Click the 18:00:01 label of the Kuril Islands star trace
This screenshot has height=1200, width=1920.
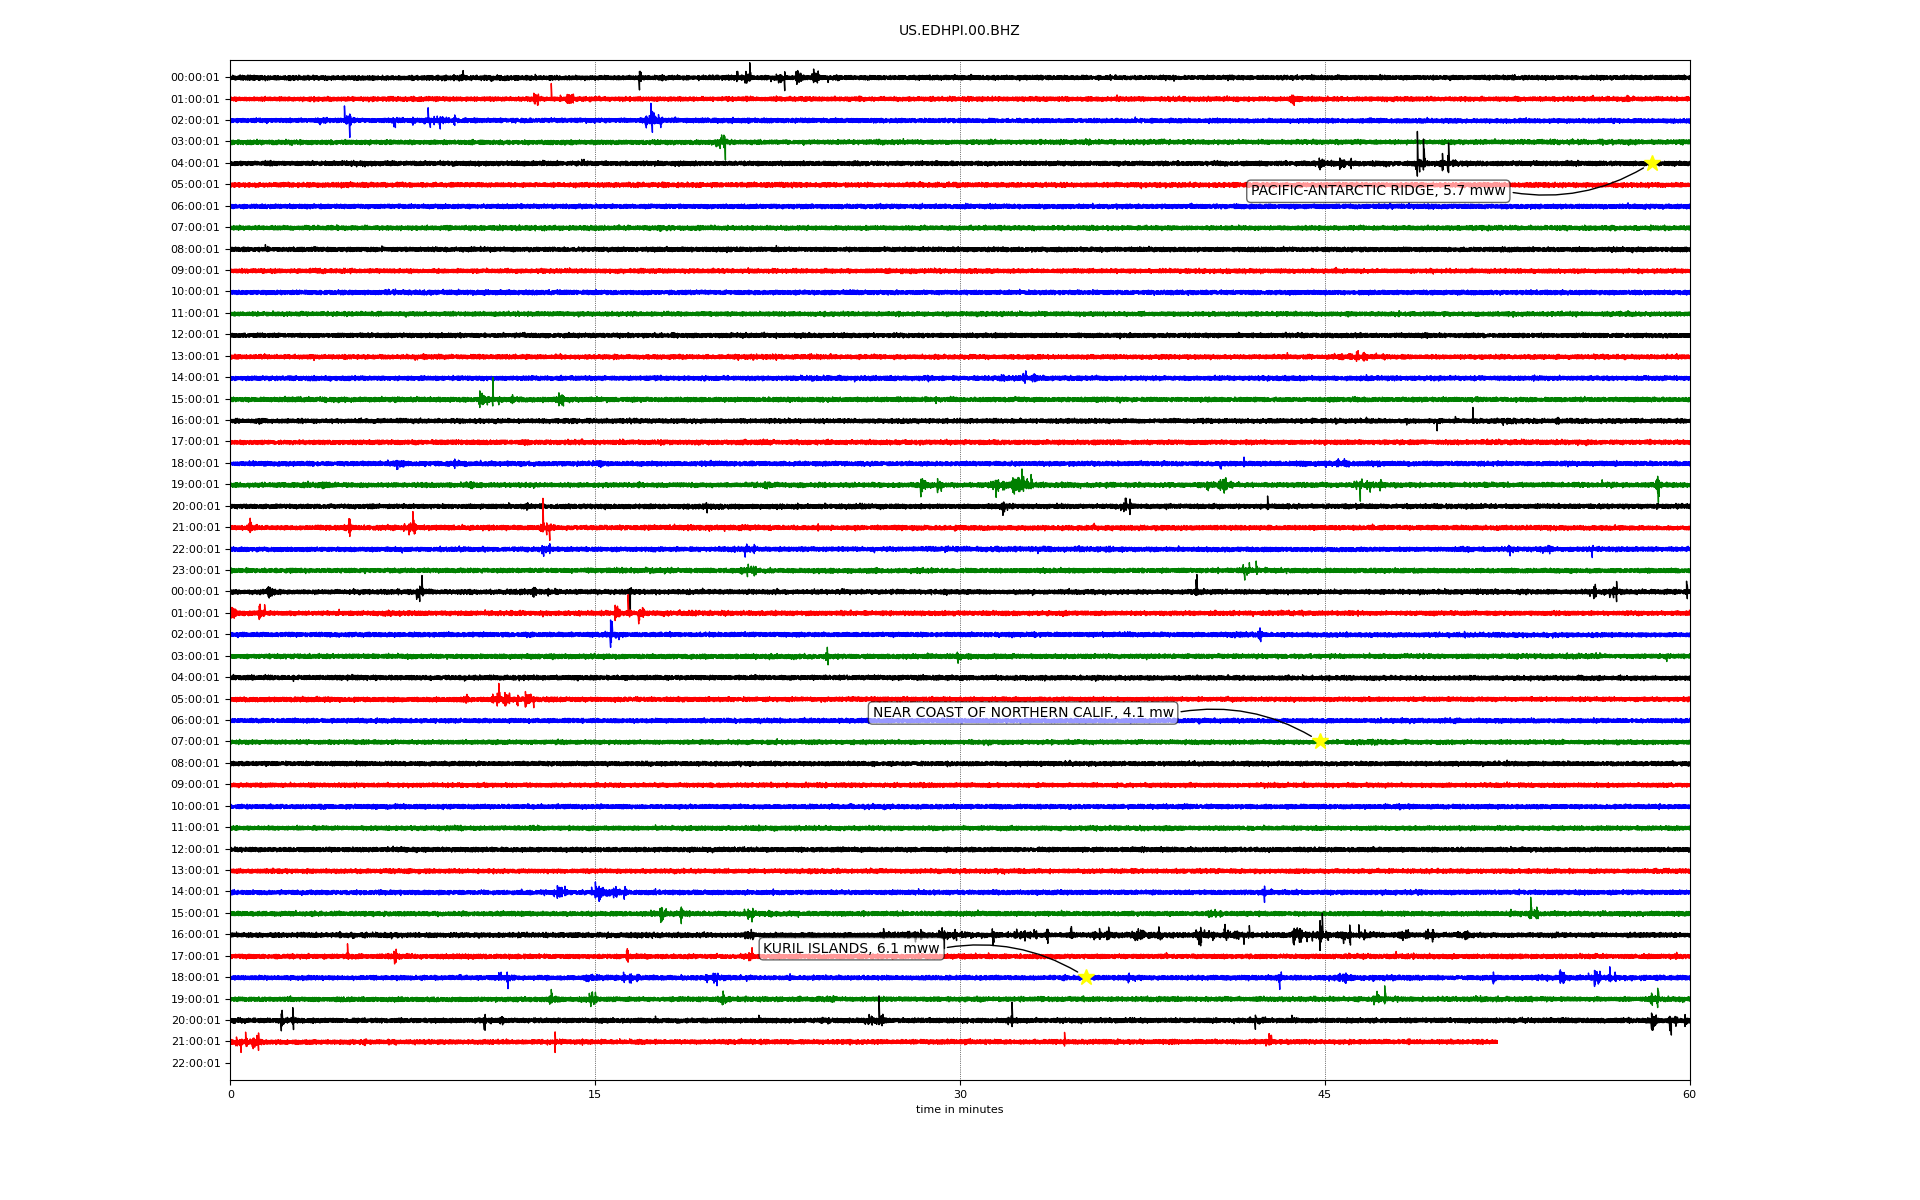(x=195, y=978)
